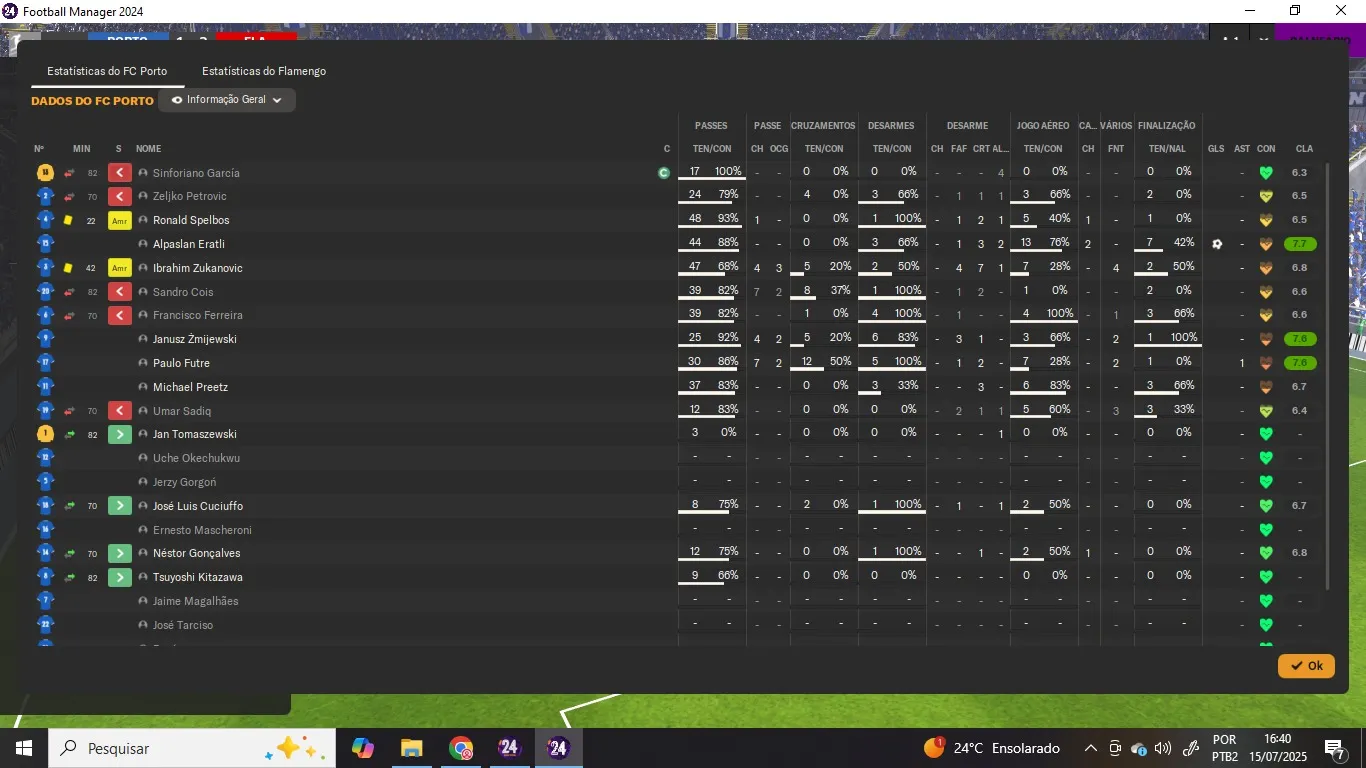Image resolution: width=1366 pixels, height=768 pixels.
Task: Click Janusz Żmijewski's 100% shooting bar
Action: pyautogui.click(x=1167, y=344)
